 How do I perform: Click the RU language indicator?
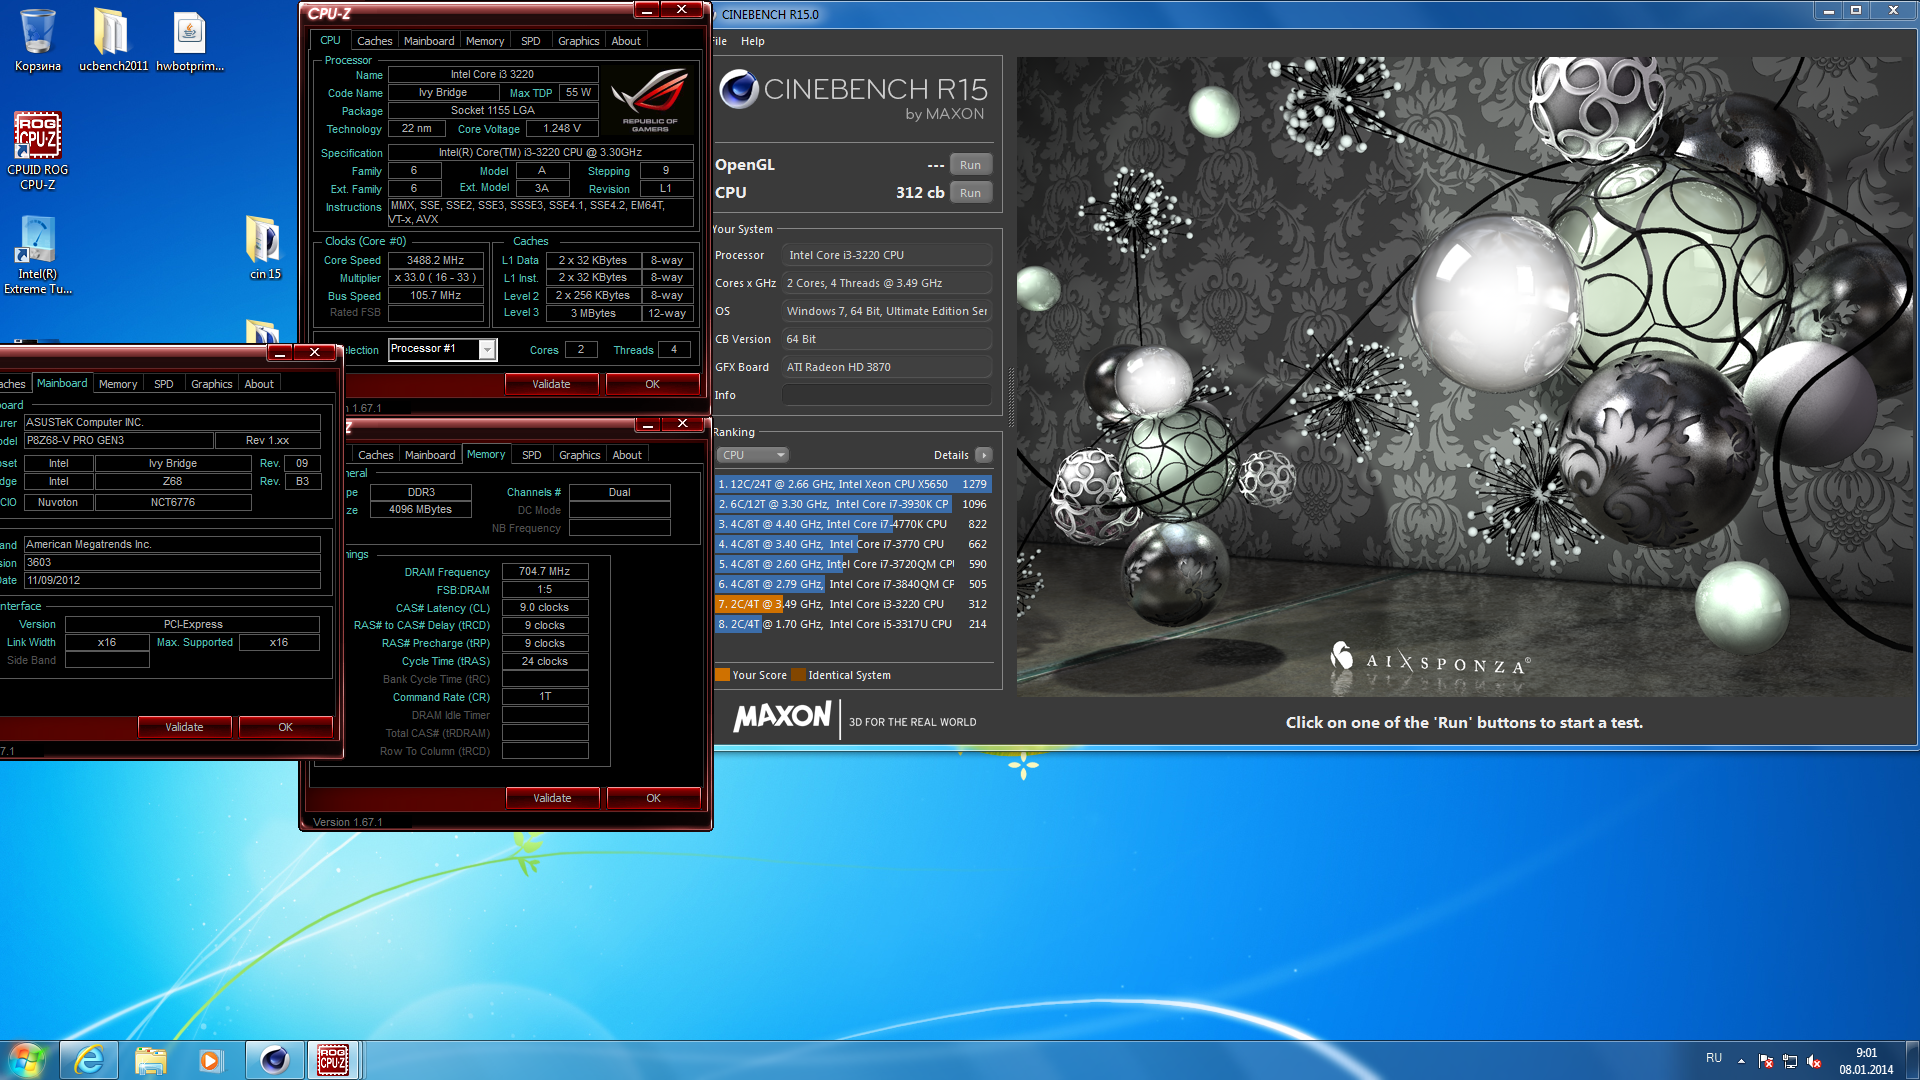1714,1058
